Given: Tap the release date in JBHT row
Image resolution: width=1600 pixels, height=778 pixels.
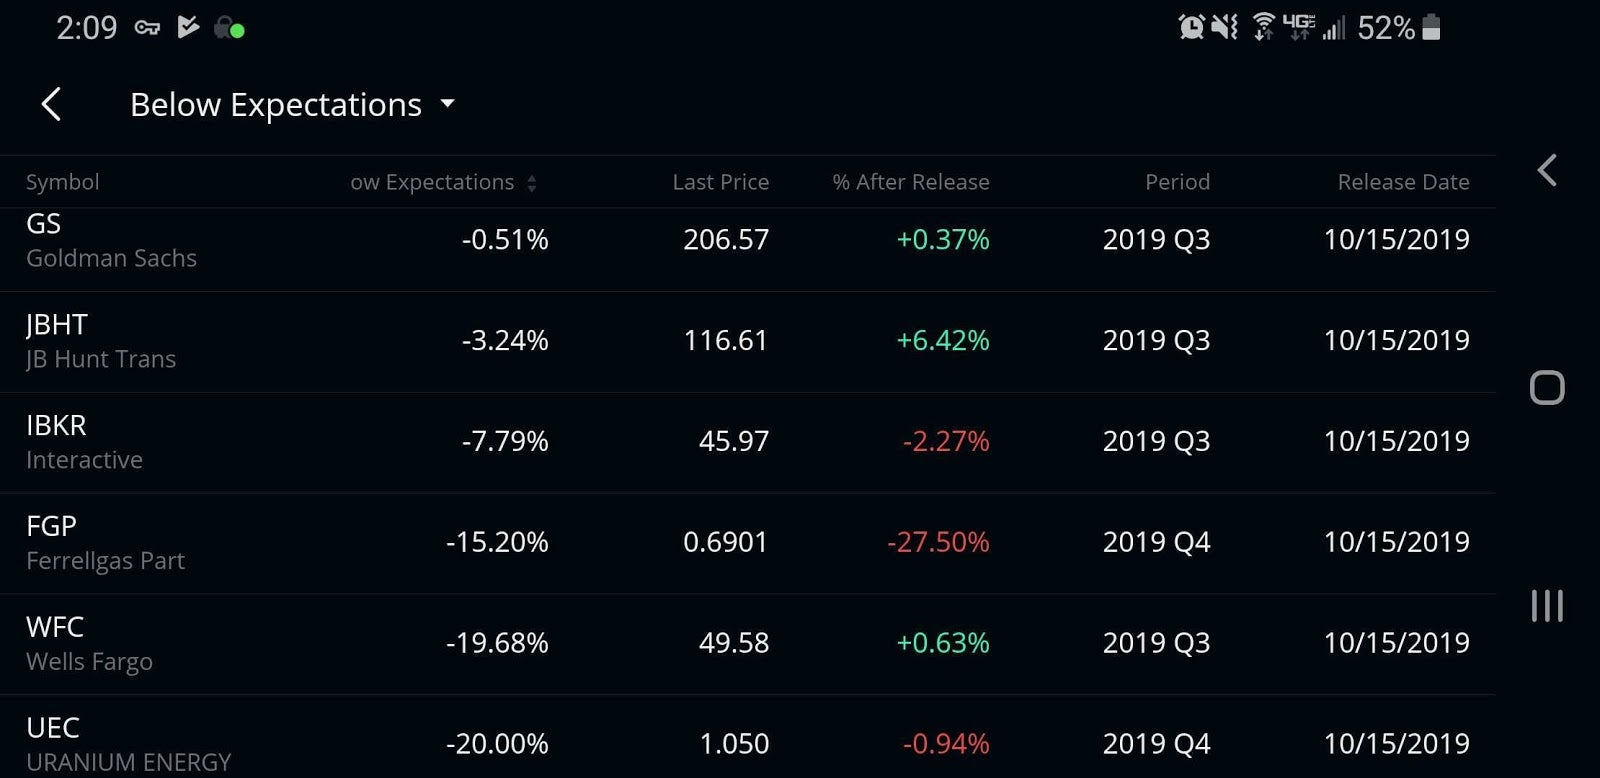Looking at the screenshot, I should tap(1397, 341).
